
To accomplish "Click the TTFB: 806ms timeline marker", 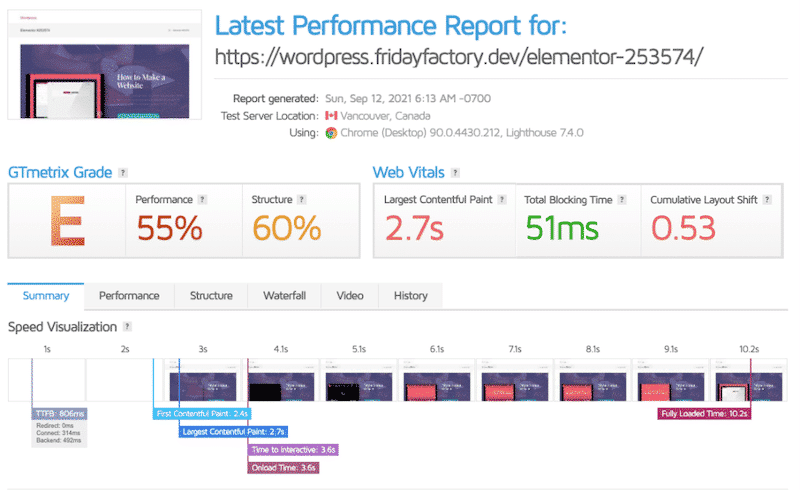I will pos(59,413).
